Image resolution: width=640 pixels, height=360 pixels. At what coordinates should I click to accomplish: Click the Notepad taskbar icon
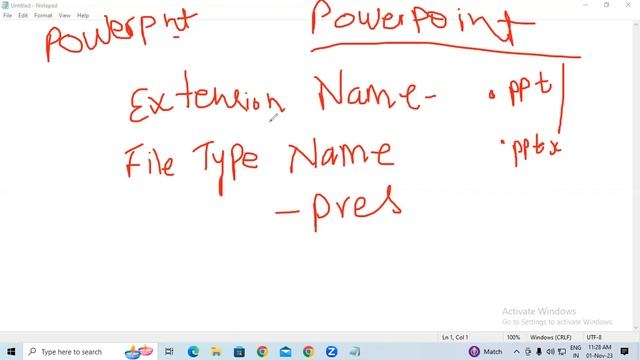point(355,351)
